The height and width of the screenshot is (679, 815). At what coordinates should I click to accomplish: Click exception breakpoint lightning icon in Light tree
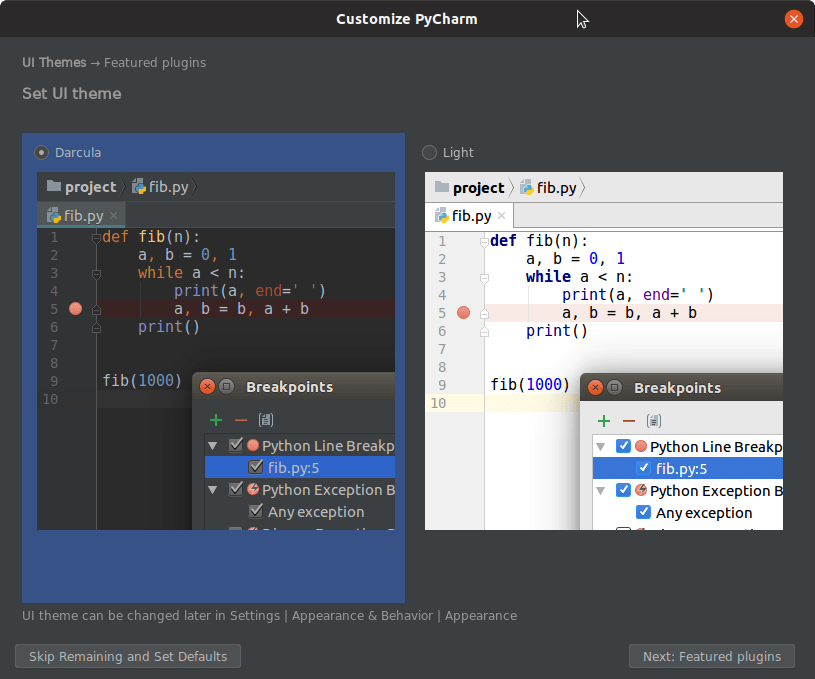(x=641, y=490)
